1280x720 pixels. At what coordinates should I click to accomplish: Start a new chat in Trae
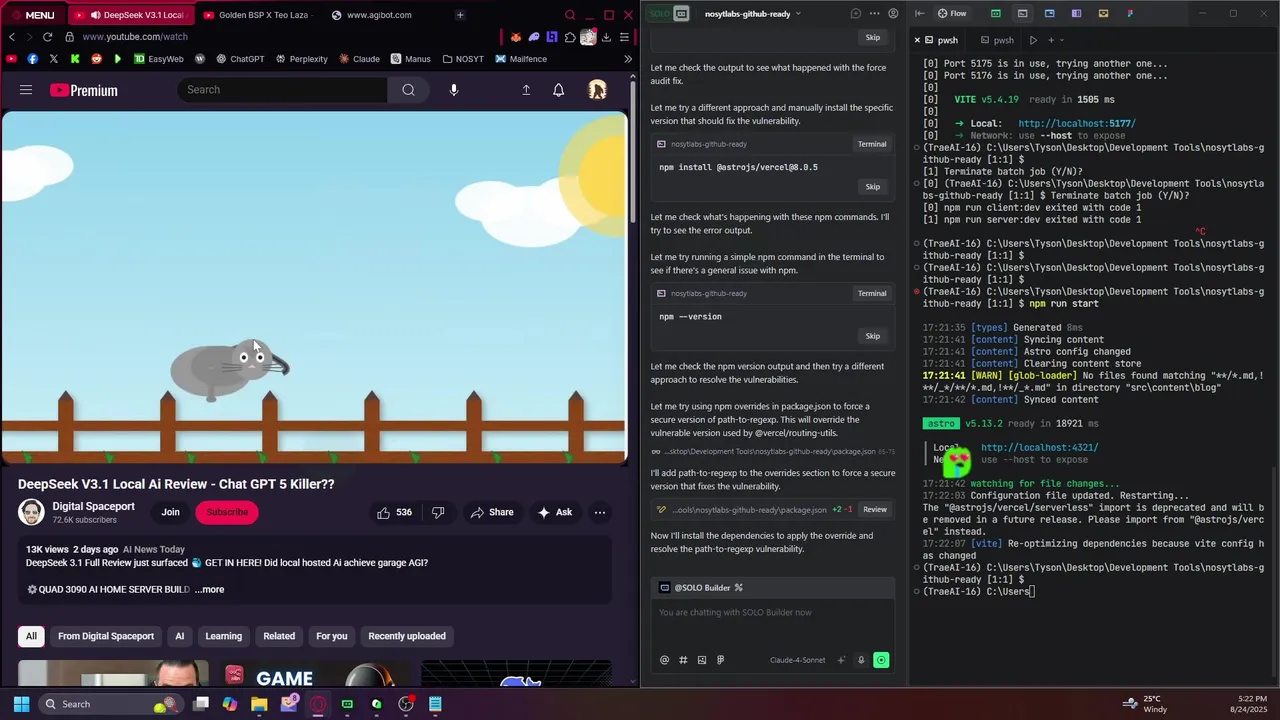[855, 14]
